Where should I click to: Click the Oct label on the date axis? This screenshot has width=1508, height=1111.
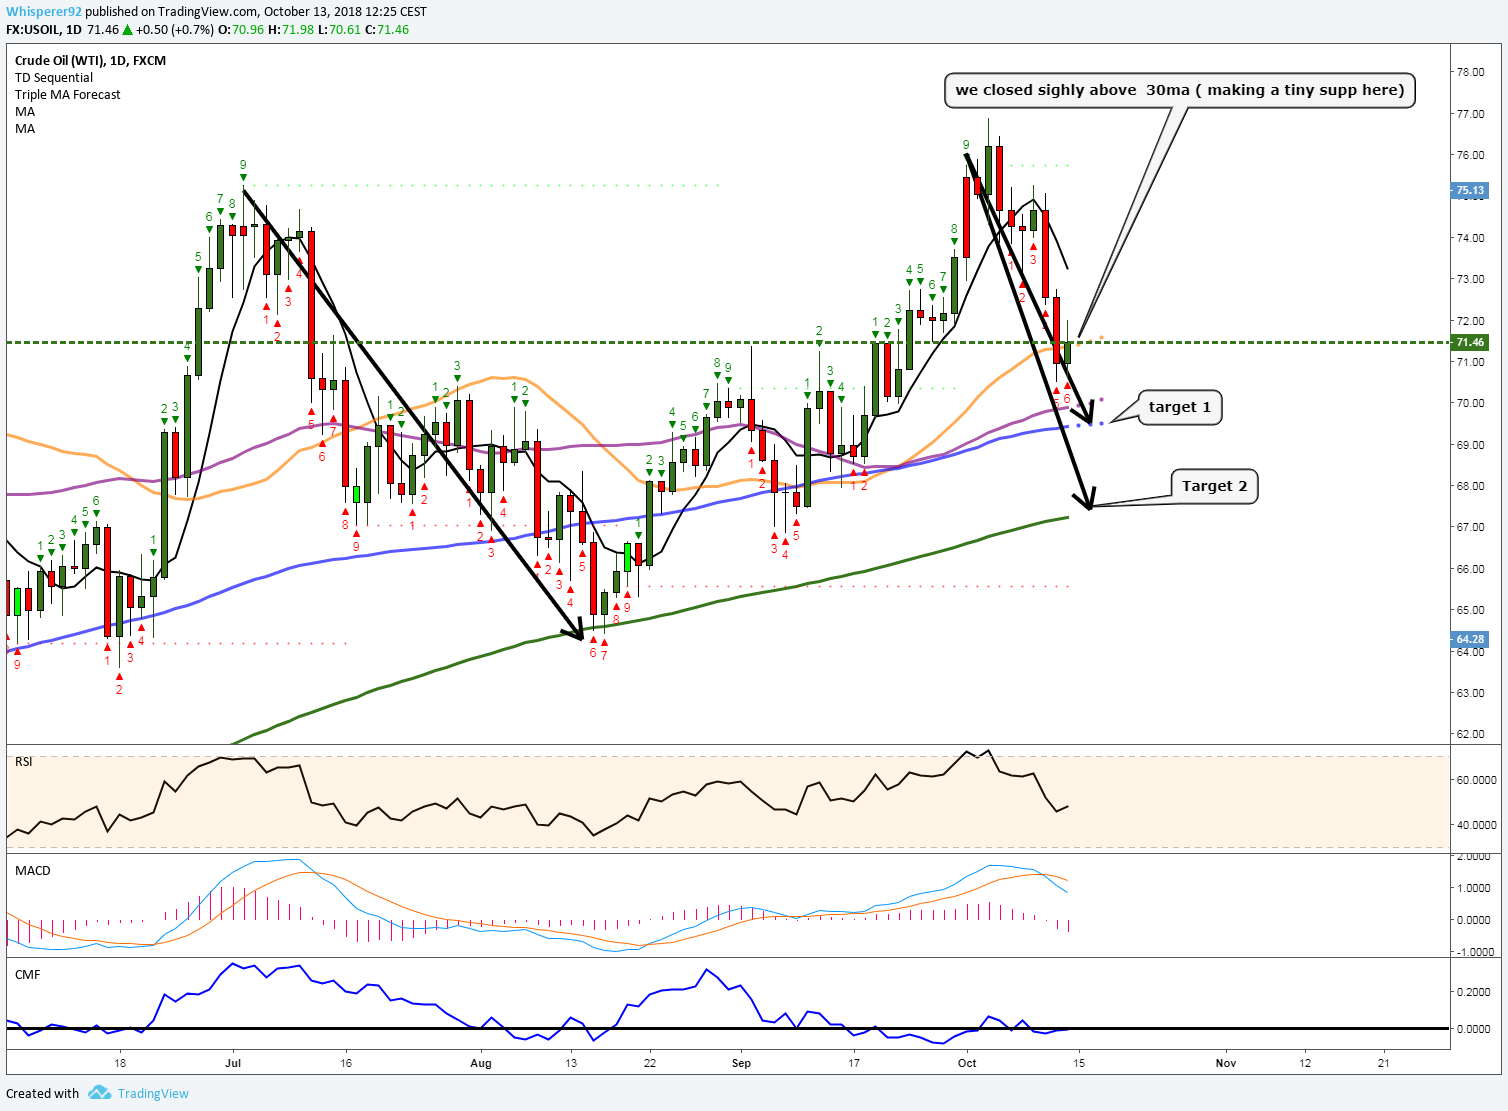[x=967, y=1063]
